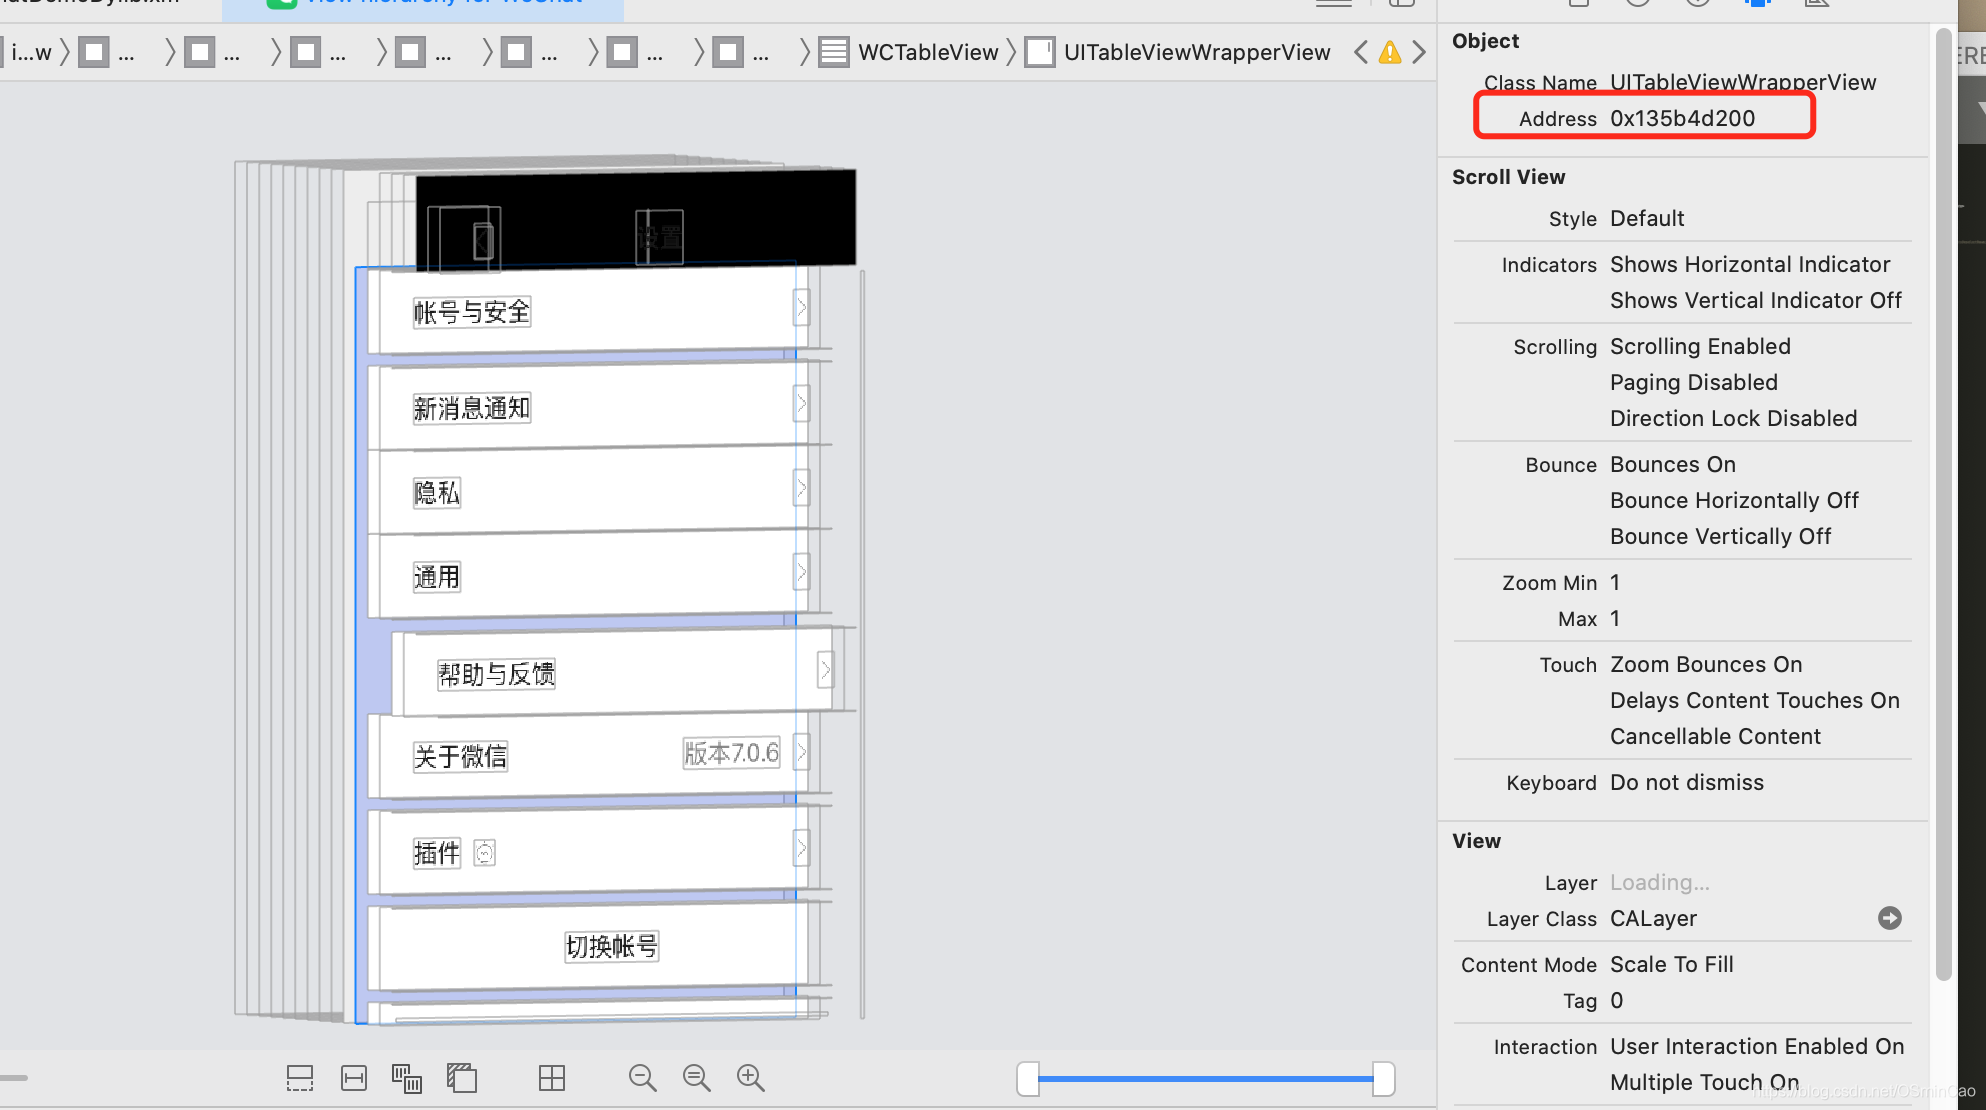Click the right handle of depth slider
This screenshot has width=1986, height=1110.
[1383, 1079]
